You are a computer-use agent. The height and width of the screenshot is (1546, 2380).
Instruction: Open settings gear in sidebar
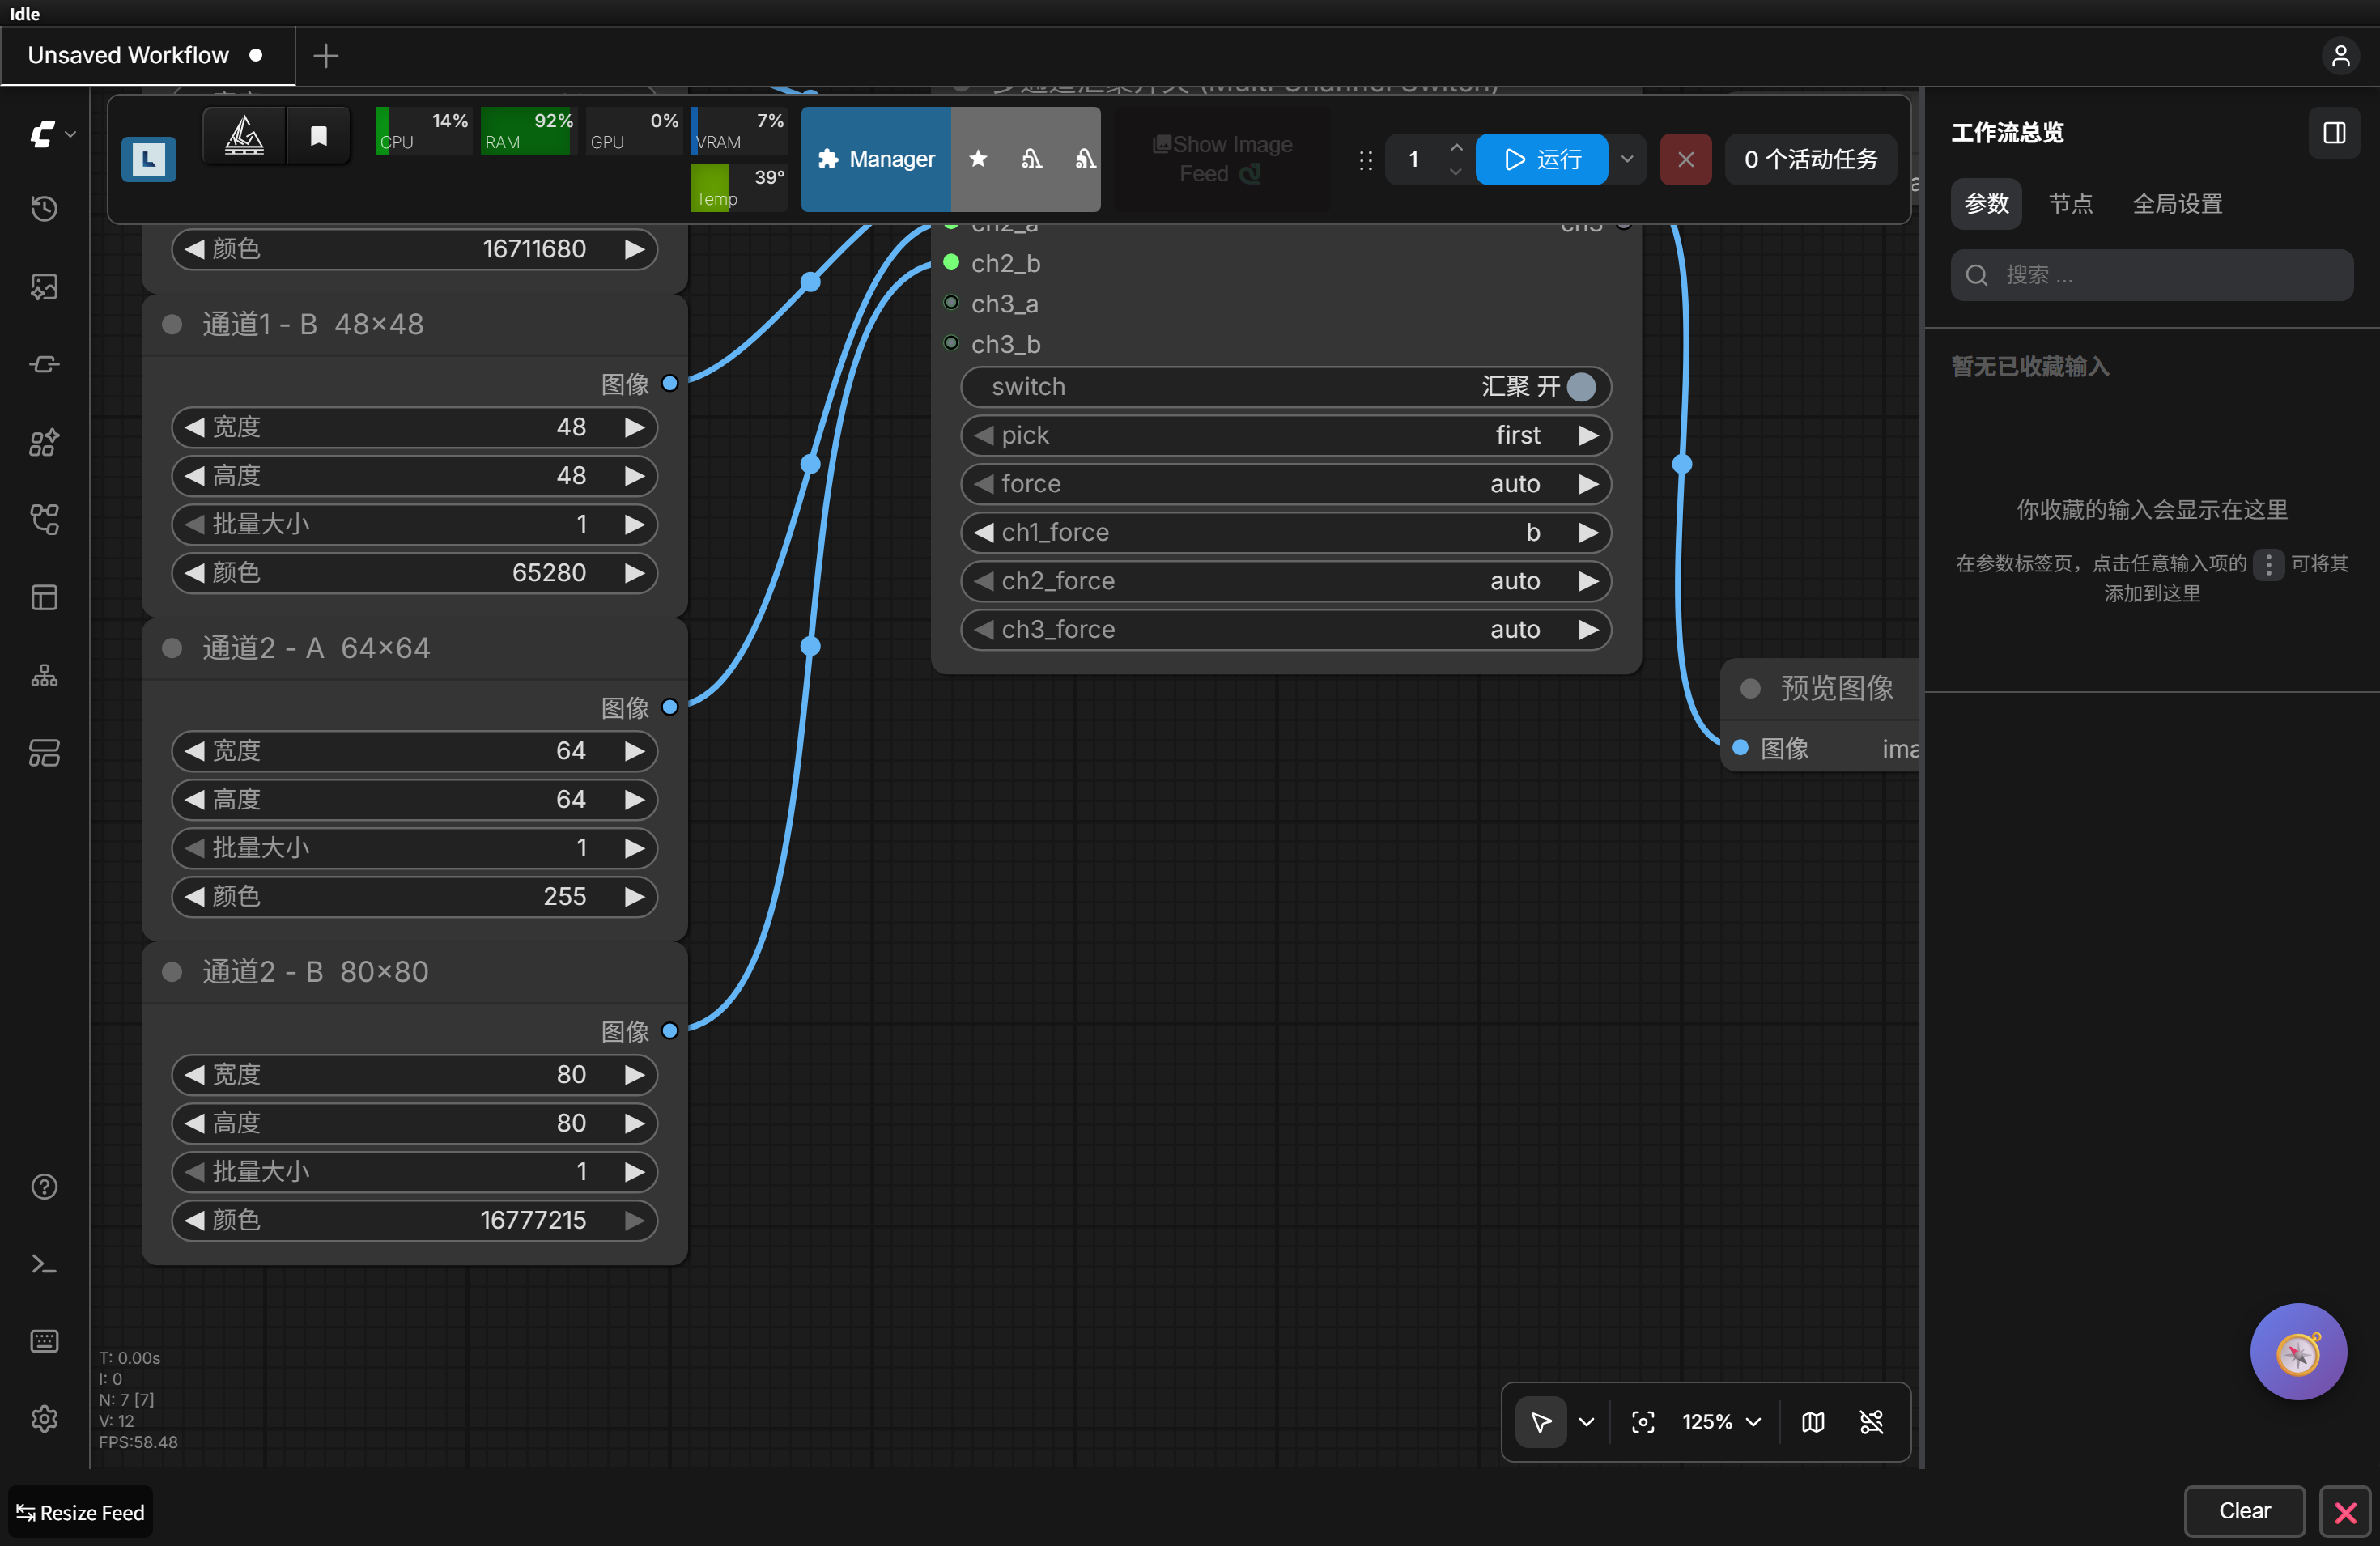tap(44, 1418)
